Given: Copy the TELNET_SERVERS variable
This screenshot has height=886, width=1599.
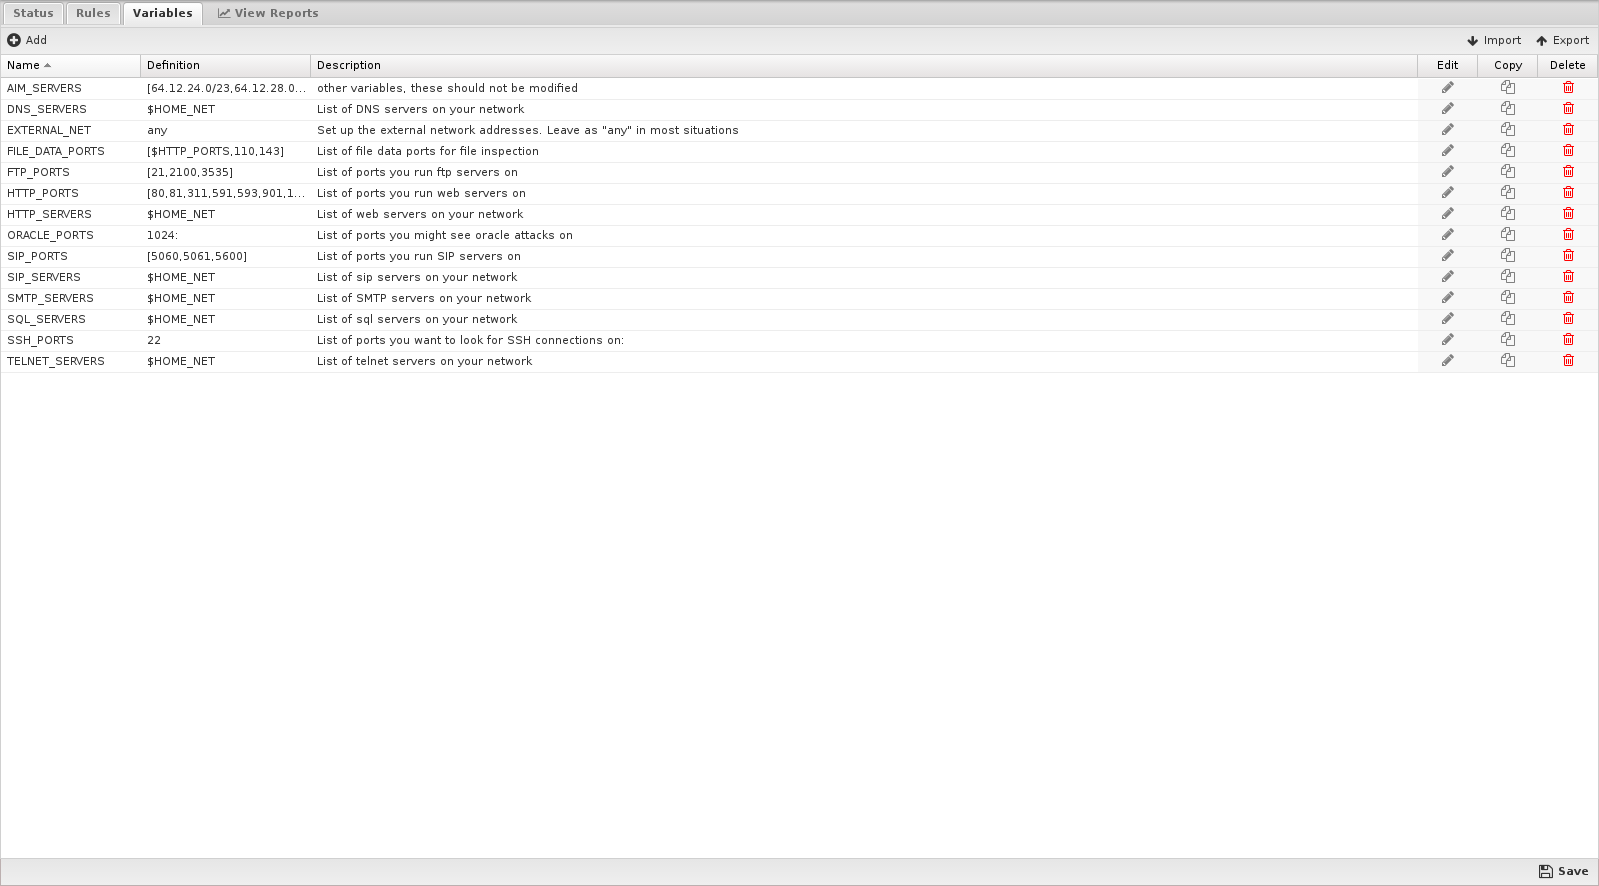Looking at the screenshot, I should [x=1507, y=361].
